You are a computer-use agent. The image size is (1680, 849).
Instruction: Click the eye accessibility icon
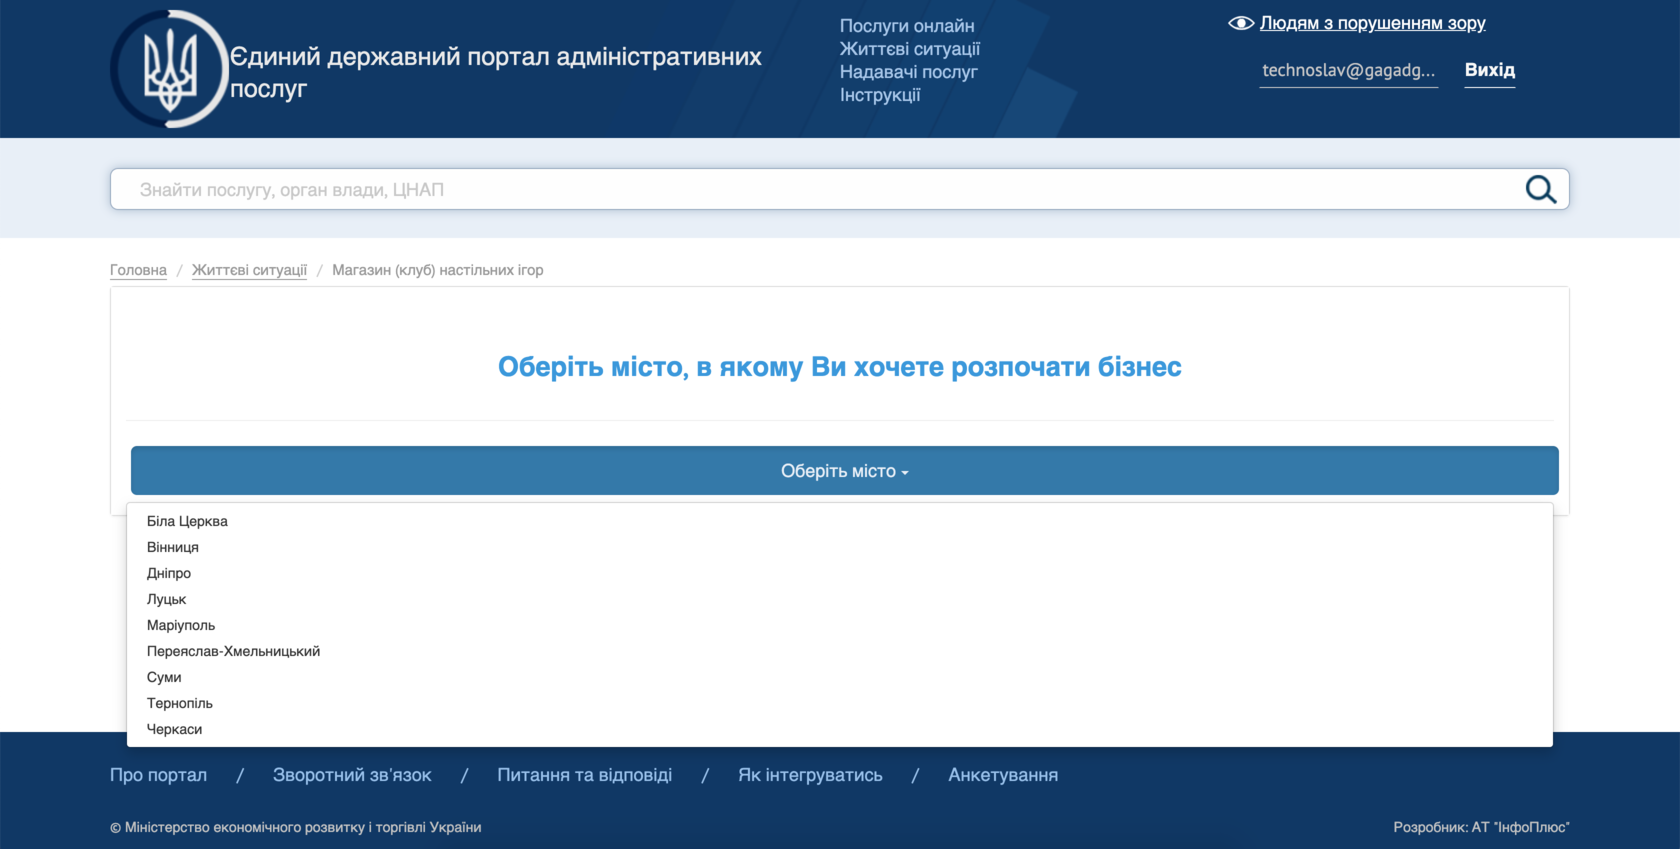tap(1241, 23)
